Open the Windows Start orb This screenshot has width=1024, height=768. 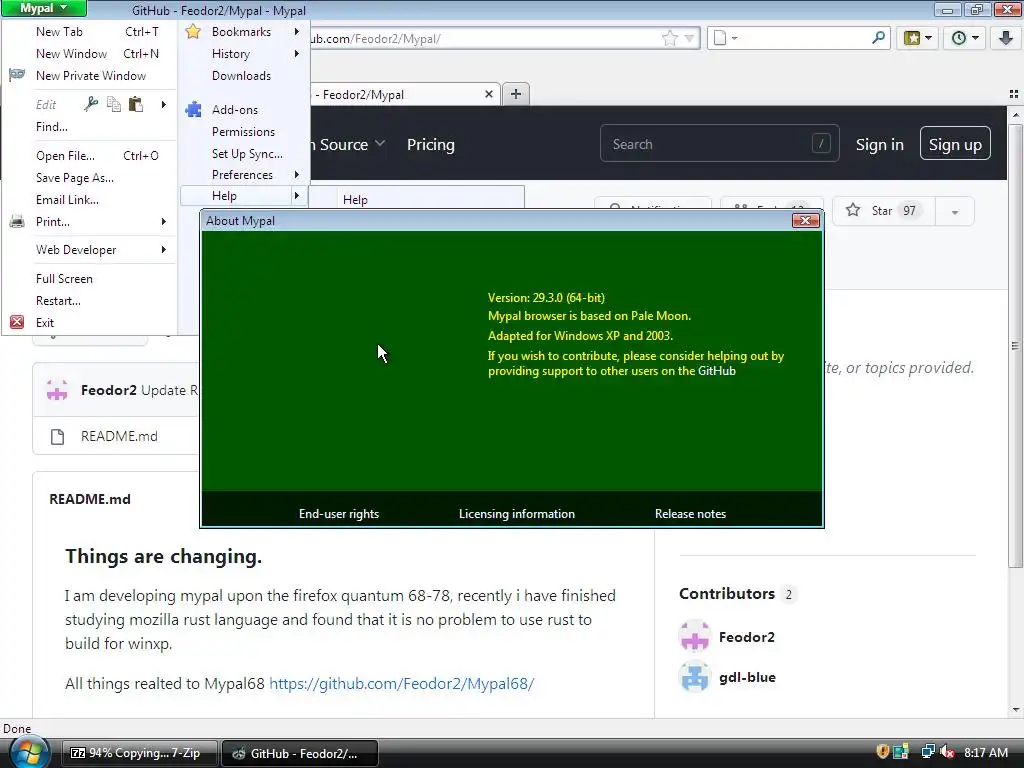(x=28, y=752)
